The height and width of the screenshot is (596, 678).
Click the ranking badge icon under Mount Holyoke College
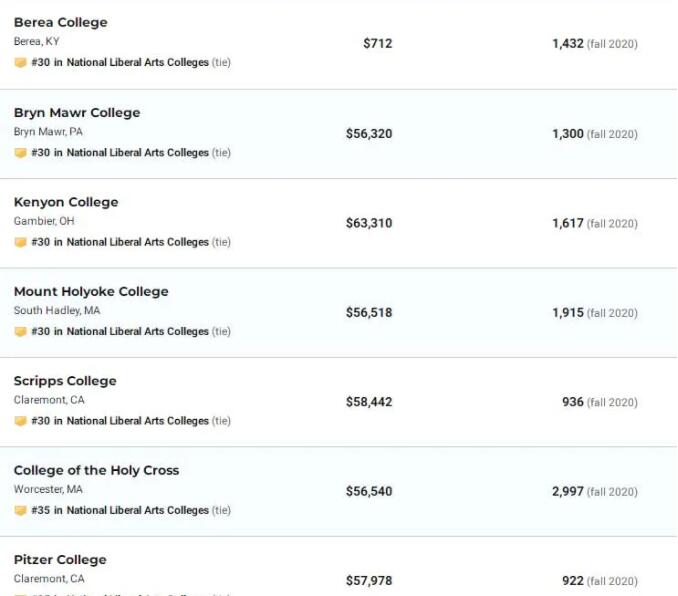pyautogui.click(x=20, y=332)
